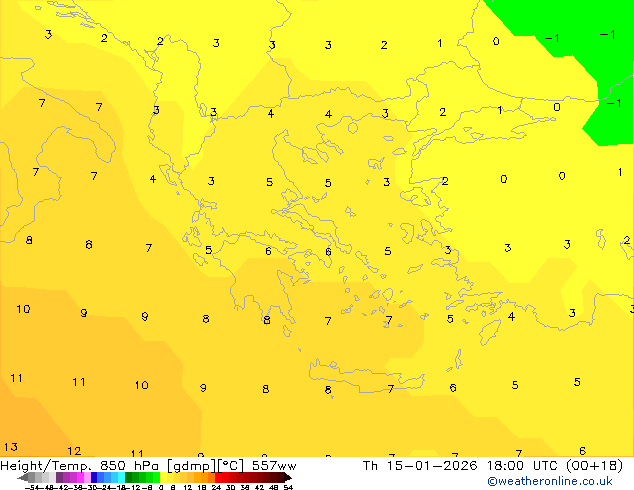The width and height of the screenshot is (634, 490).
Task: Select the date text Th 15-01-2026
Action: point(420,466)
